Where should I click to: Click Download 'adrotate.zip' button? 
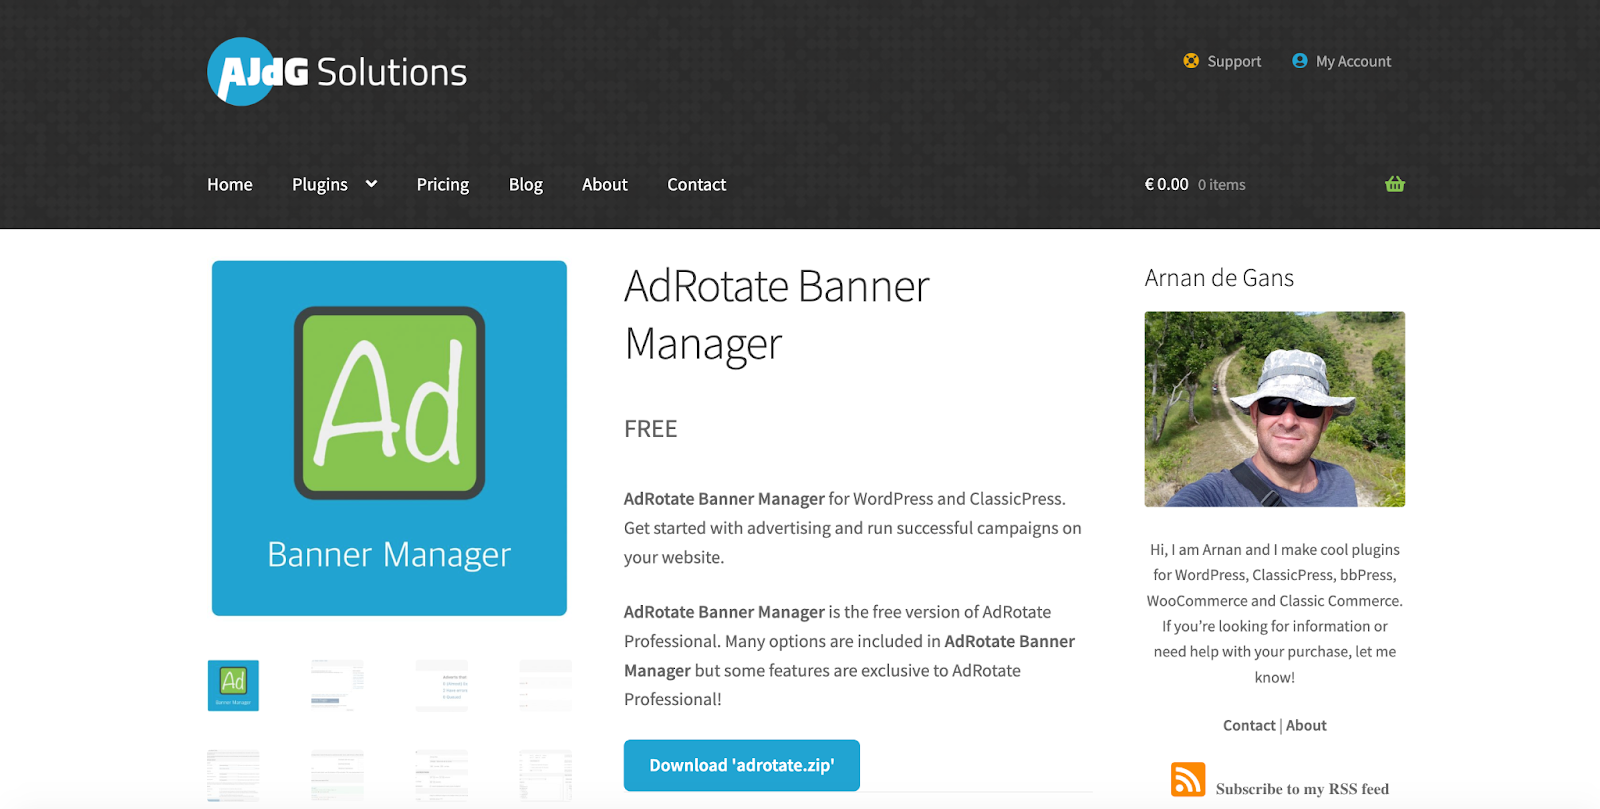[x=742, y=765]
